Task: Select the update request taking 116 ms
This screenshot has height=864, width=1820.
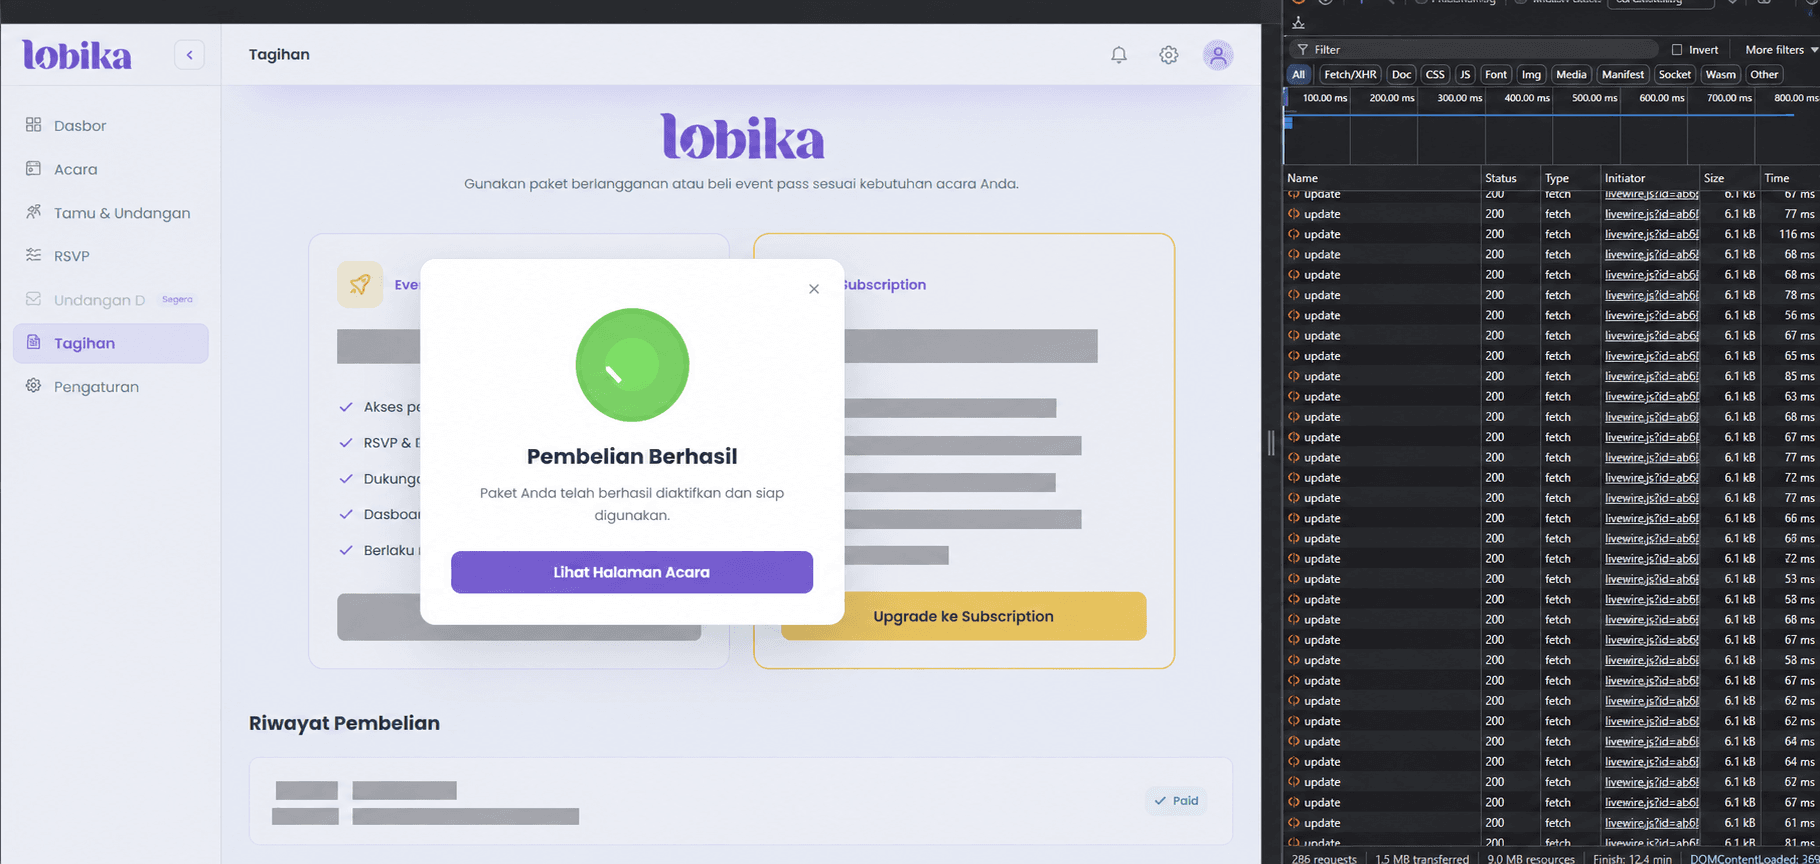Action: click(1552, 234)
